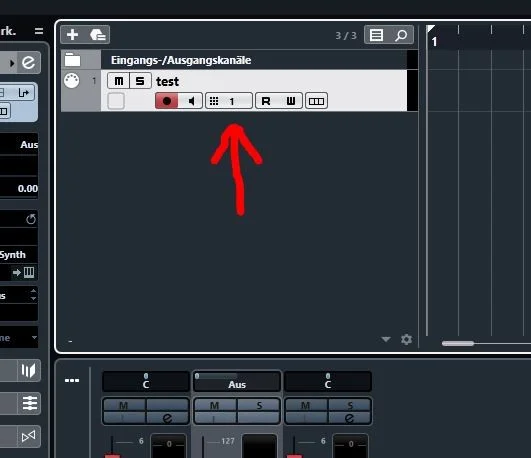
Task: Click the MIDI connector icon of track test
Action: tap(72, 81)
